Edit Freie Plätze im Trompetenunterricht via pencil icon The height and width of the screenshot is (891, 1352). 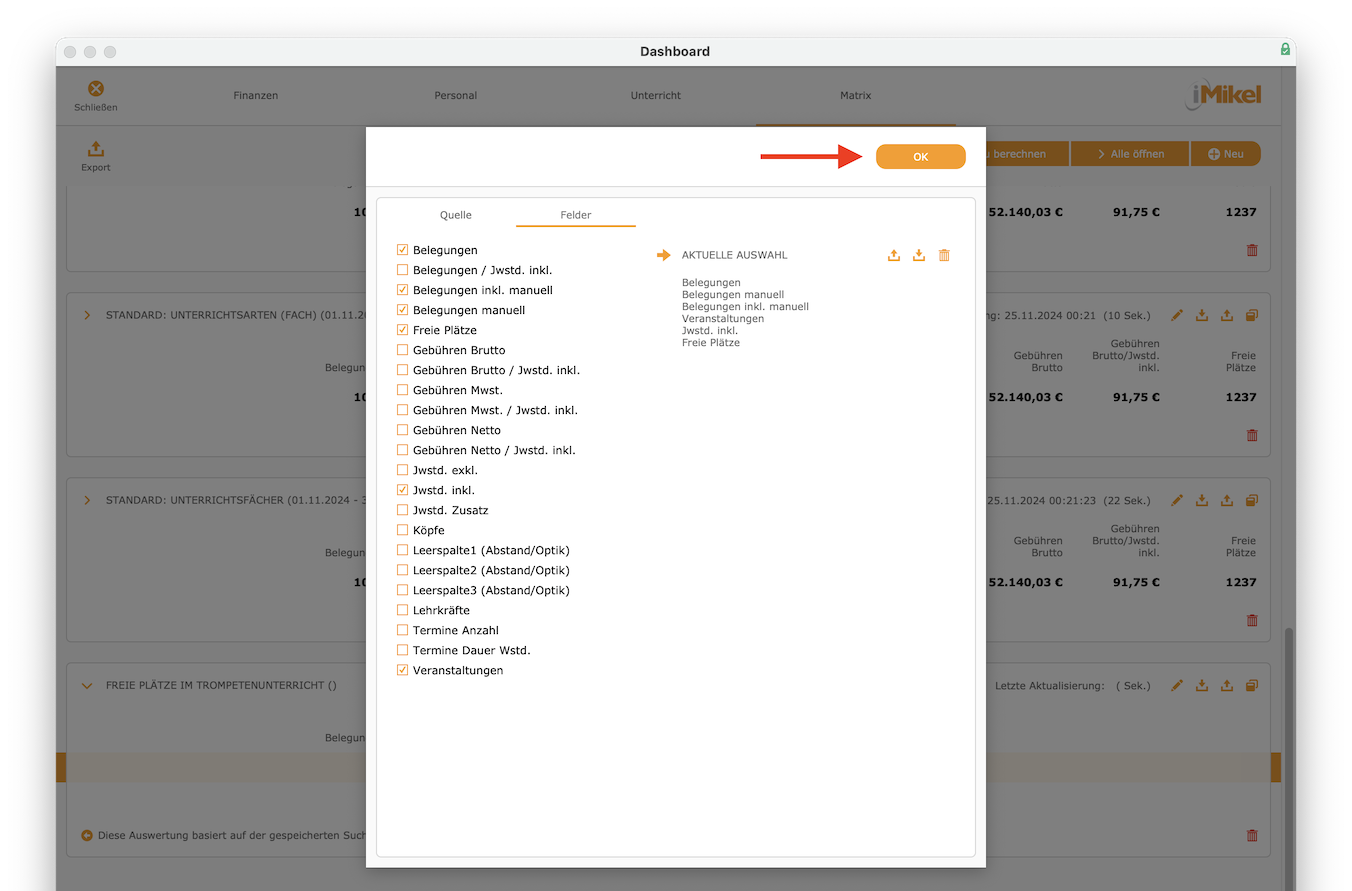[x=1177, y=685]
